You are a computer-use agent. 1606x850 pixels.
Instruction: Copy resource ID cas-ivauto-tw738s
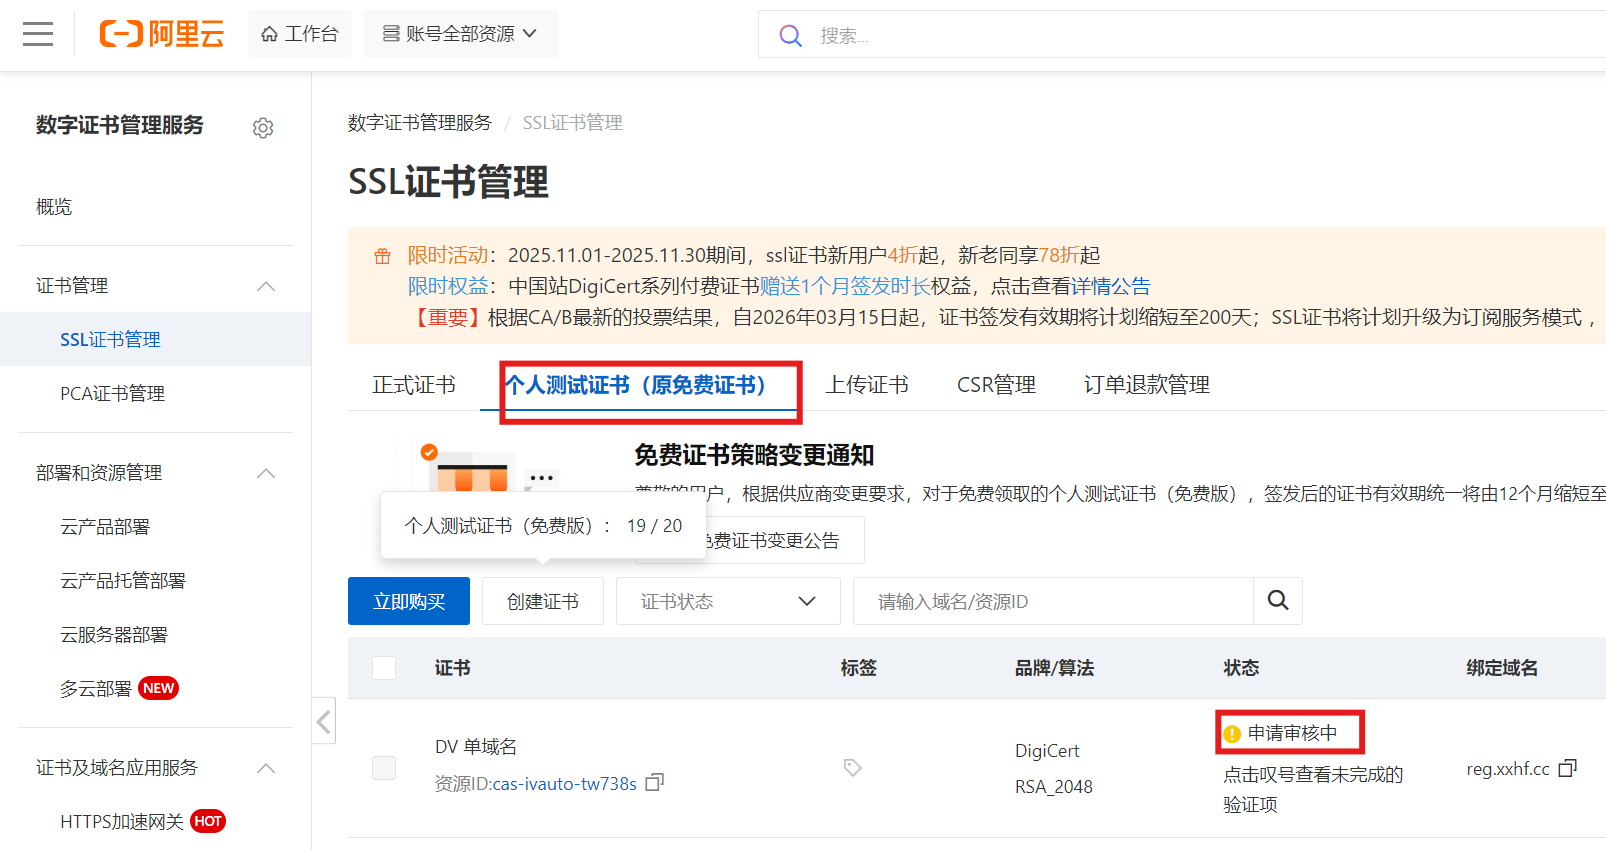(655, 782)
